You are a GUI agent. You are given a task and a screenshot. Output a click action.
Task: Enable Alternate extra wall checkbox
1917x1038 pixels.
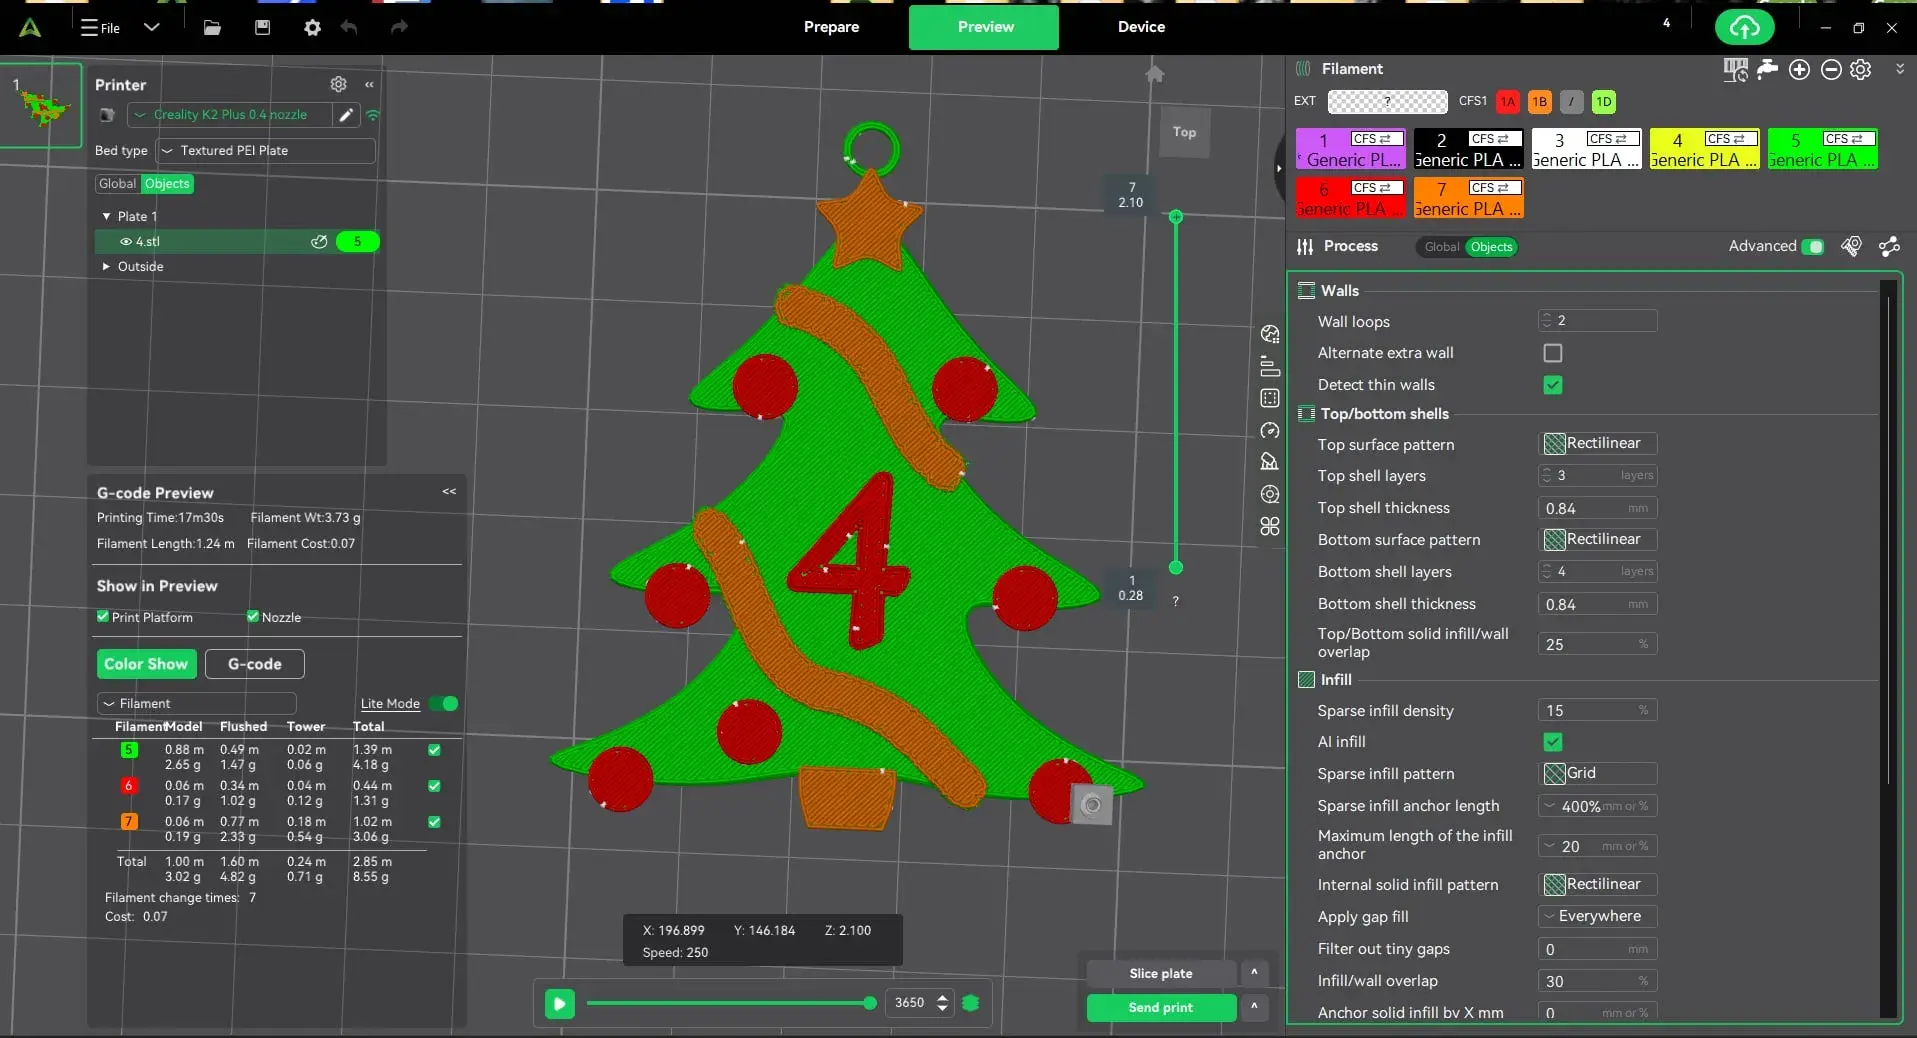[1552, 353]
